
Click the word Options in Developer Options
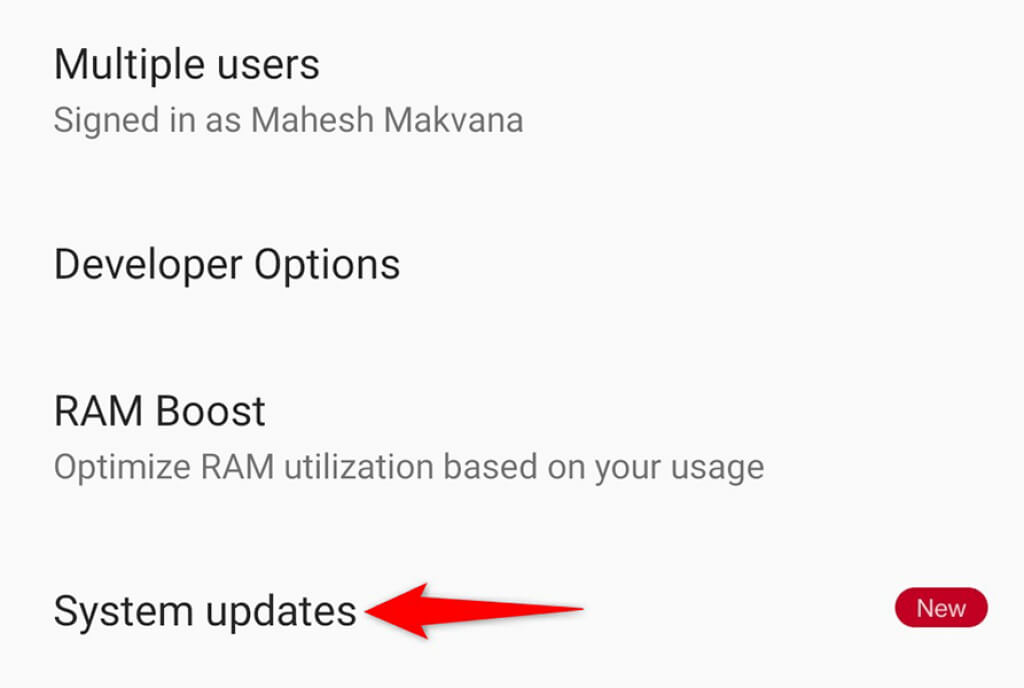click(x=327, y=265)
